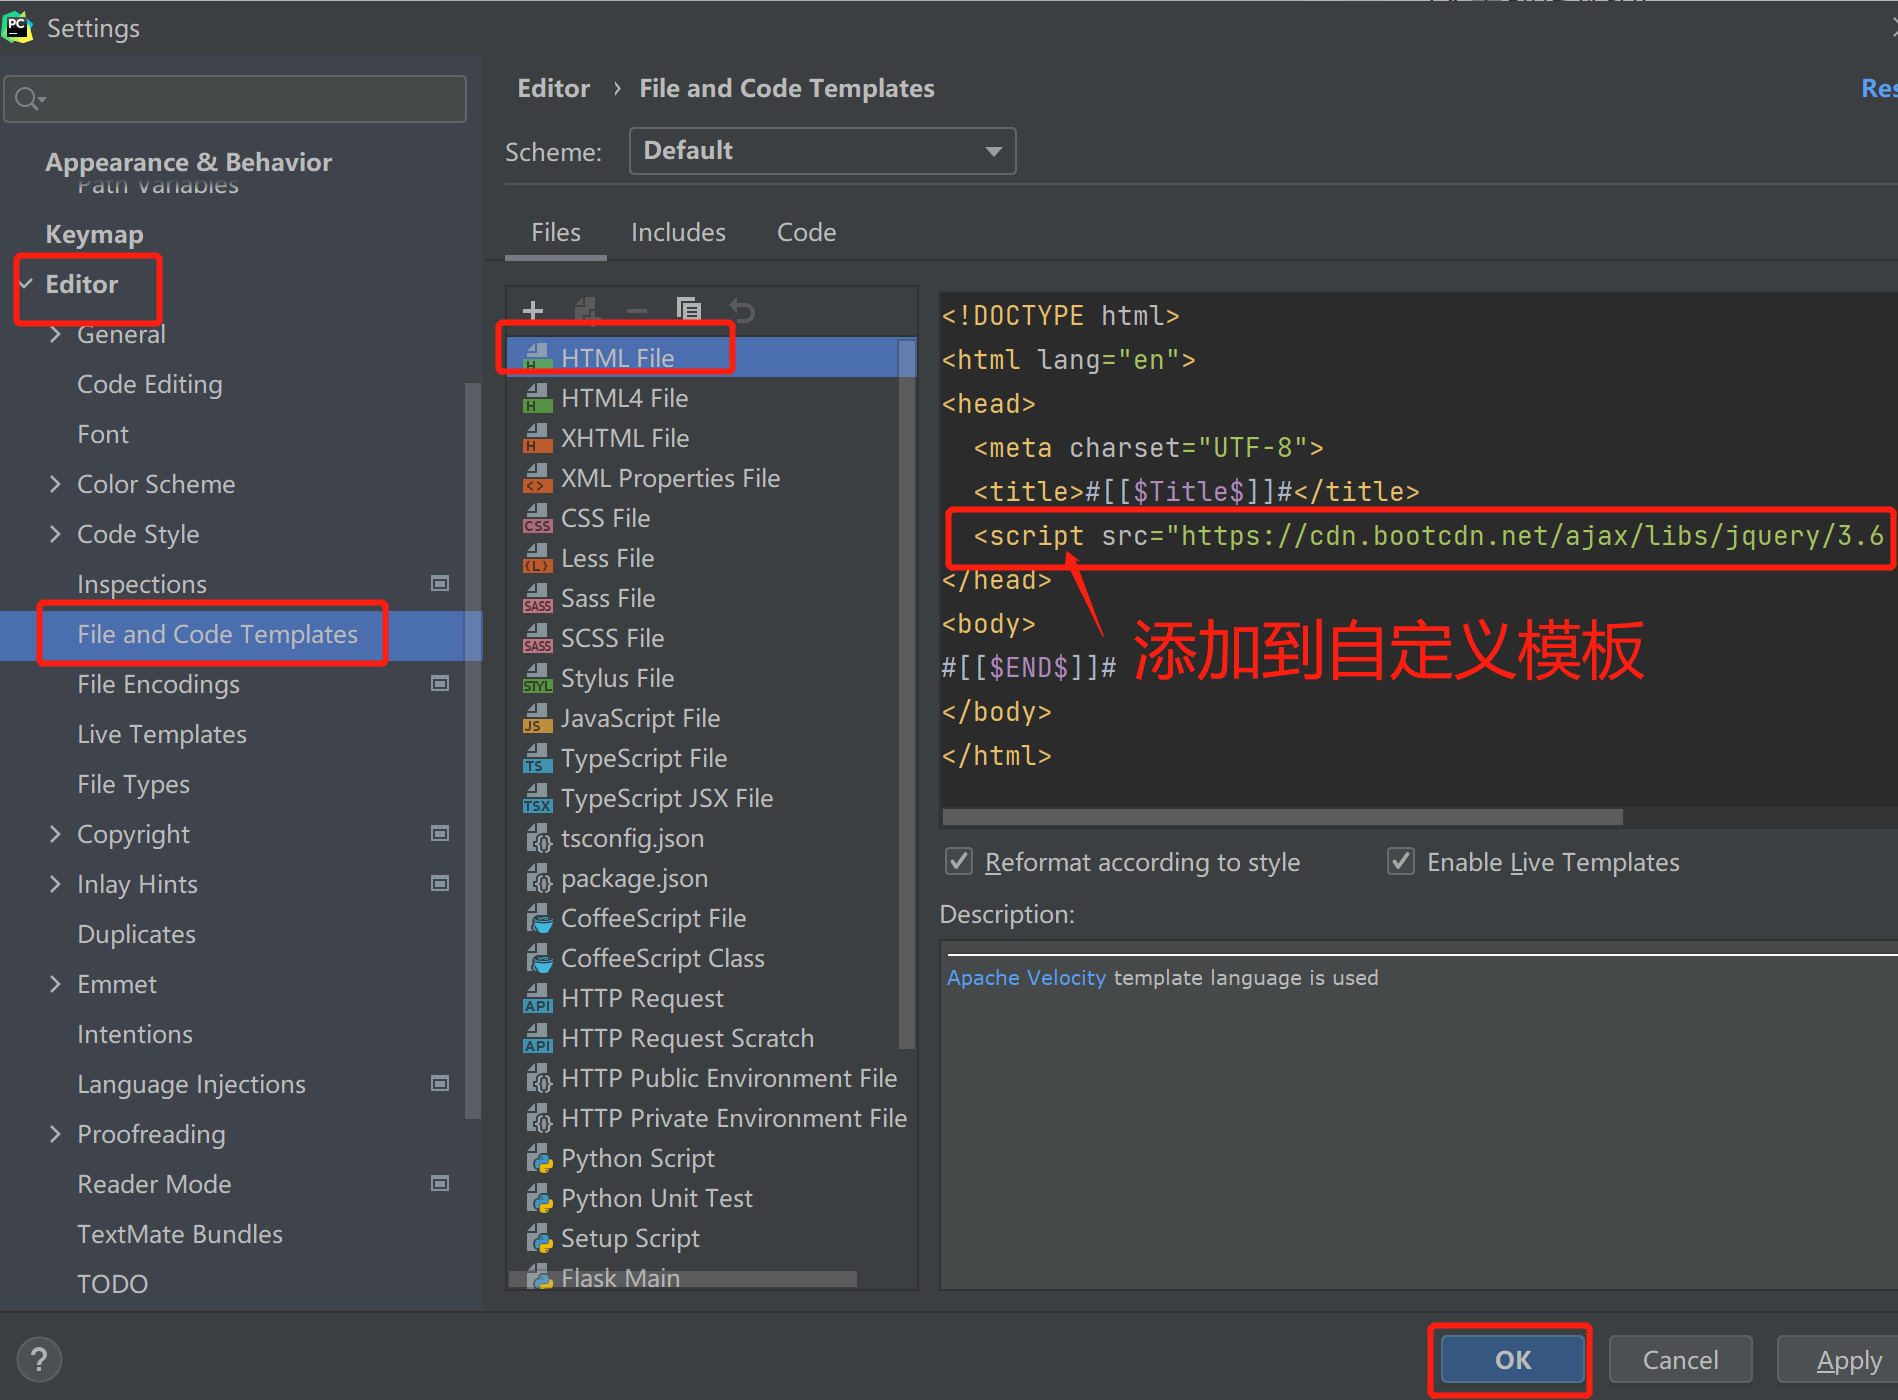The image size is (1898, 1400).
Task: Open the Apache Velocity link
Action: coord(1026,978)
